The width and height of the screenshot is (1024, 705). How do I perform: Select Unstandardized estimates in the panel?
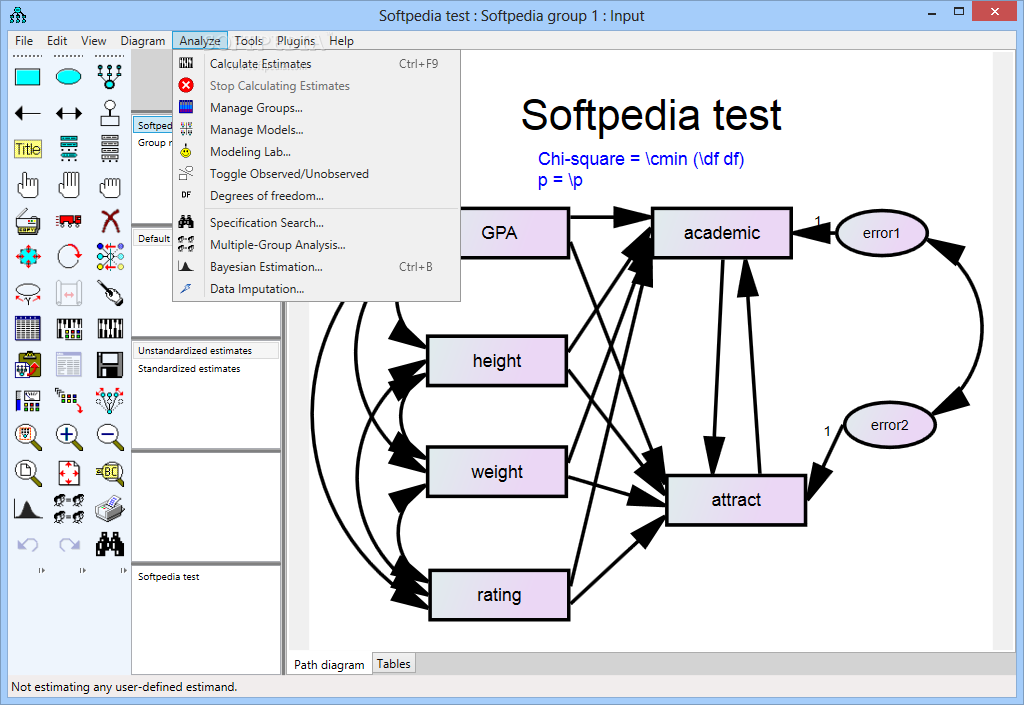point(206,351)
